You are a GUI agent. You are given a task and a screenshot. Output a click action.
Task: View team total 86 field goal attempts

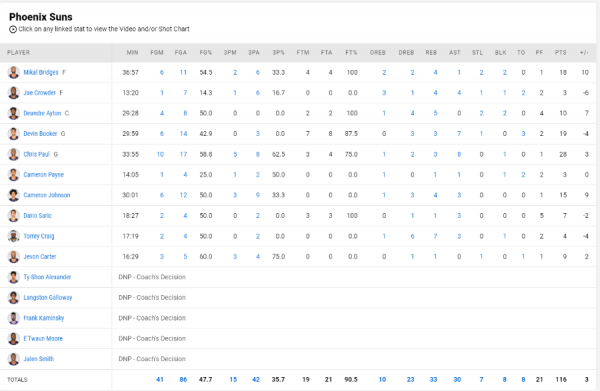tap(183, 380)
